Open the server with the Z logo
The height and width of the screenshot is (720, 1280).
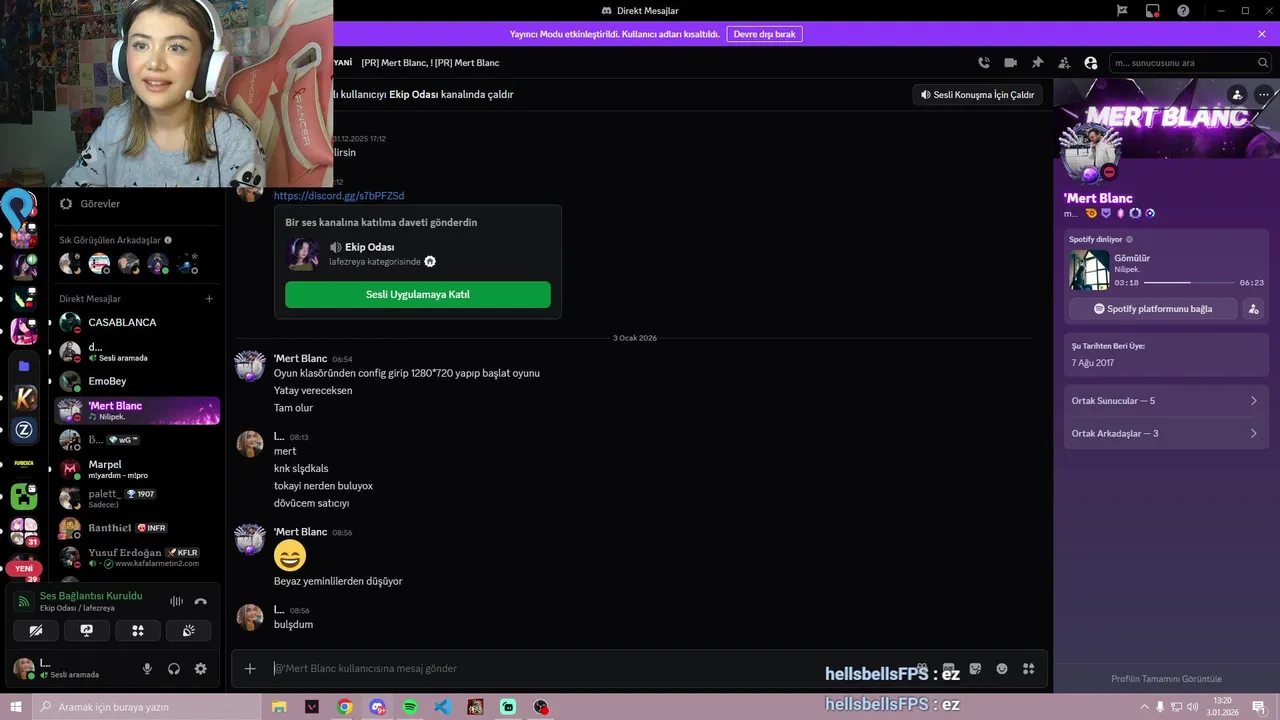pyautogui.click(x=24, y=430)
